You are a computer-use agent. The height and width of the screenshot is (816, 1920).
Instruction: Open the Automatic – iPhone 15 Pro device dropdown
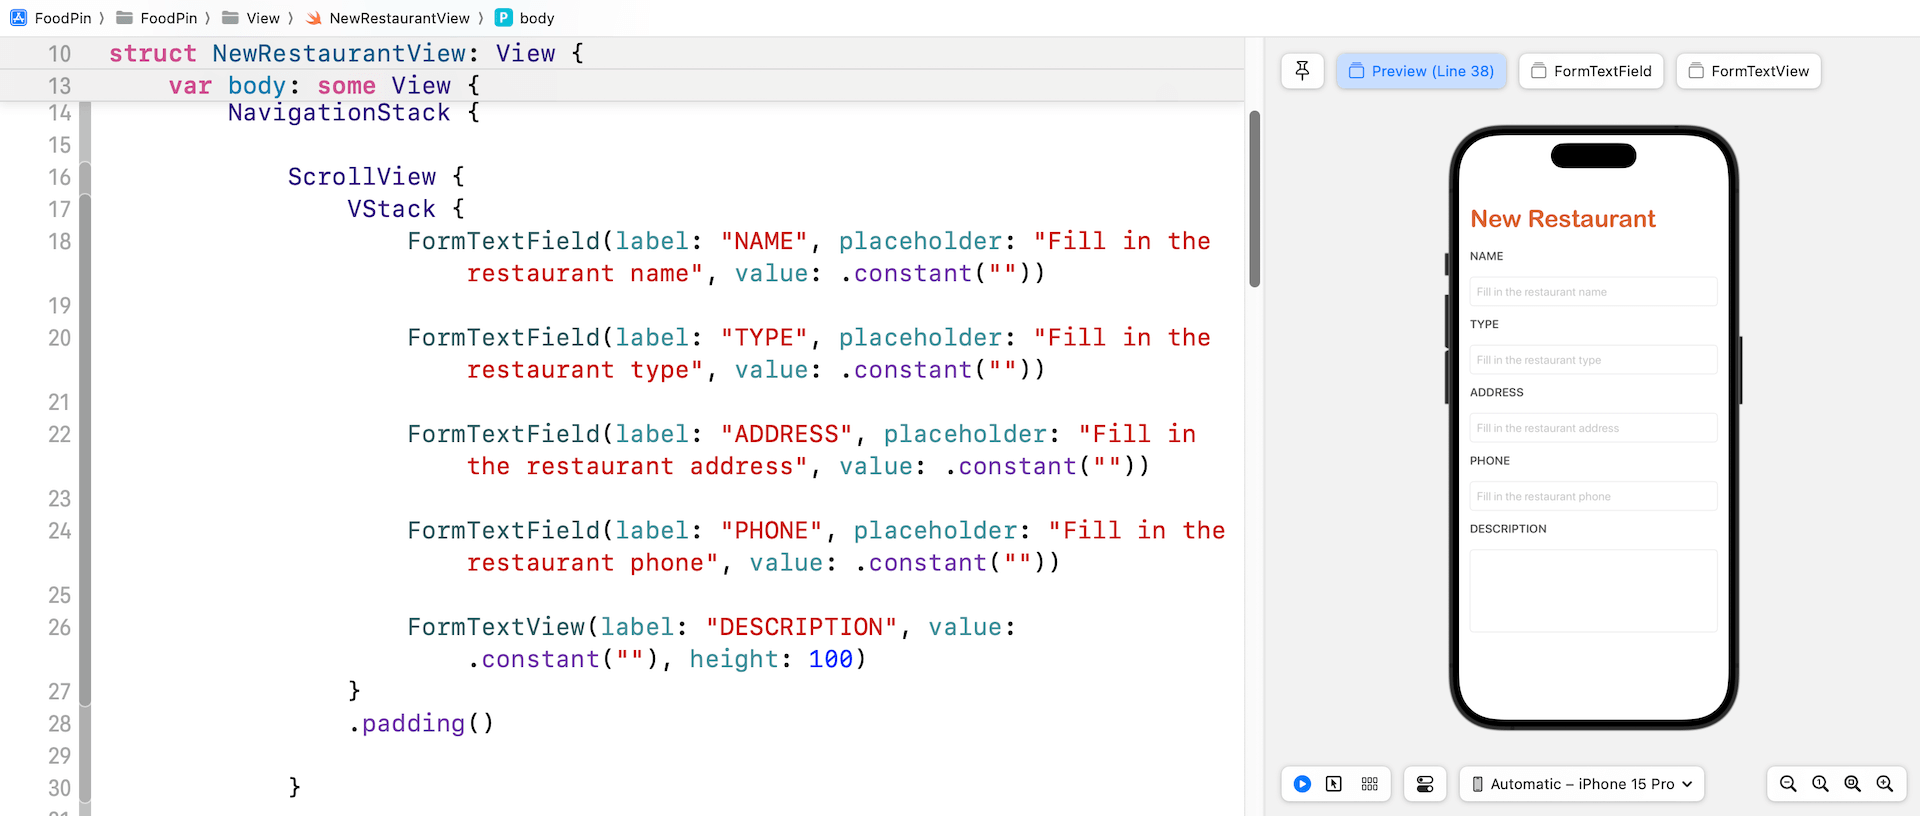tap(1581, 784)
